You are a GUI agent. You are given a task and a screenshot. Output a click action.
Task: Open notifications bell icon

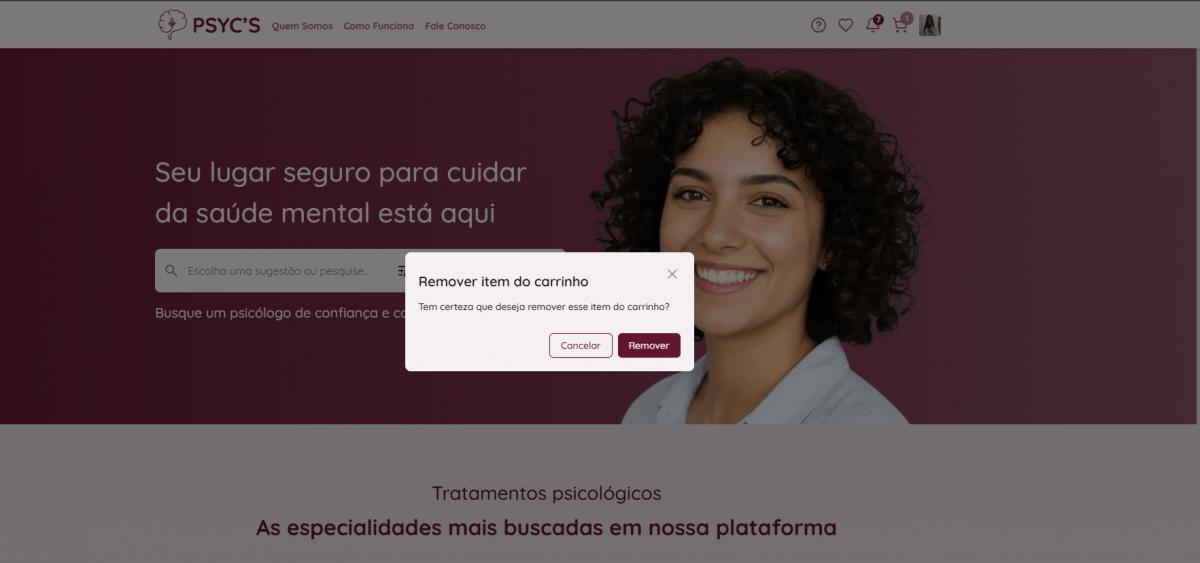(872, 26)
